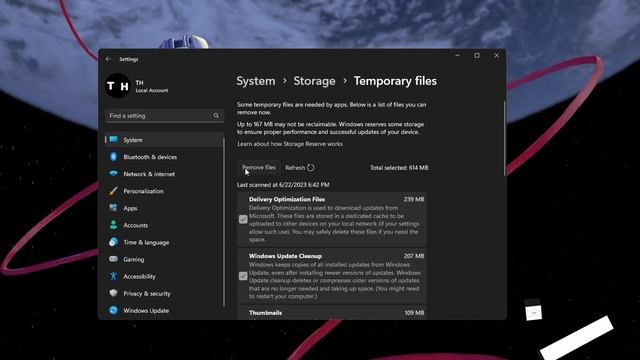The height and width of the screenshot is (360, 640).
Task: Click the search magnifier icon
Action: click(x=216, y=116)
